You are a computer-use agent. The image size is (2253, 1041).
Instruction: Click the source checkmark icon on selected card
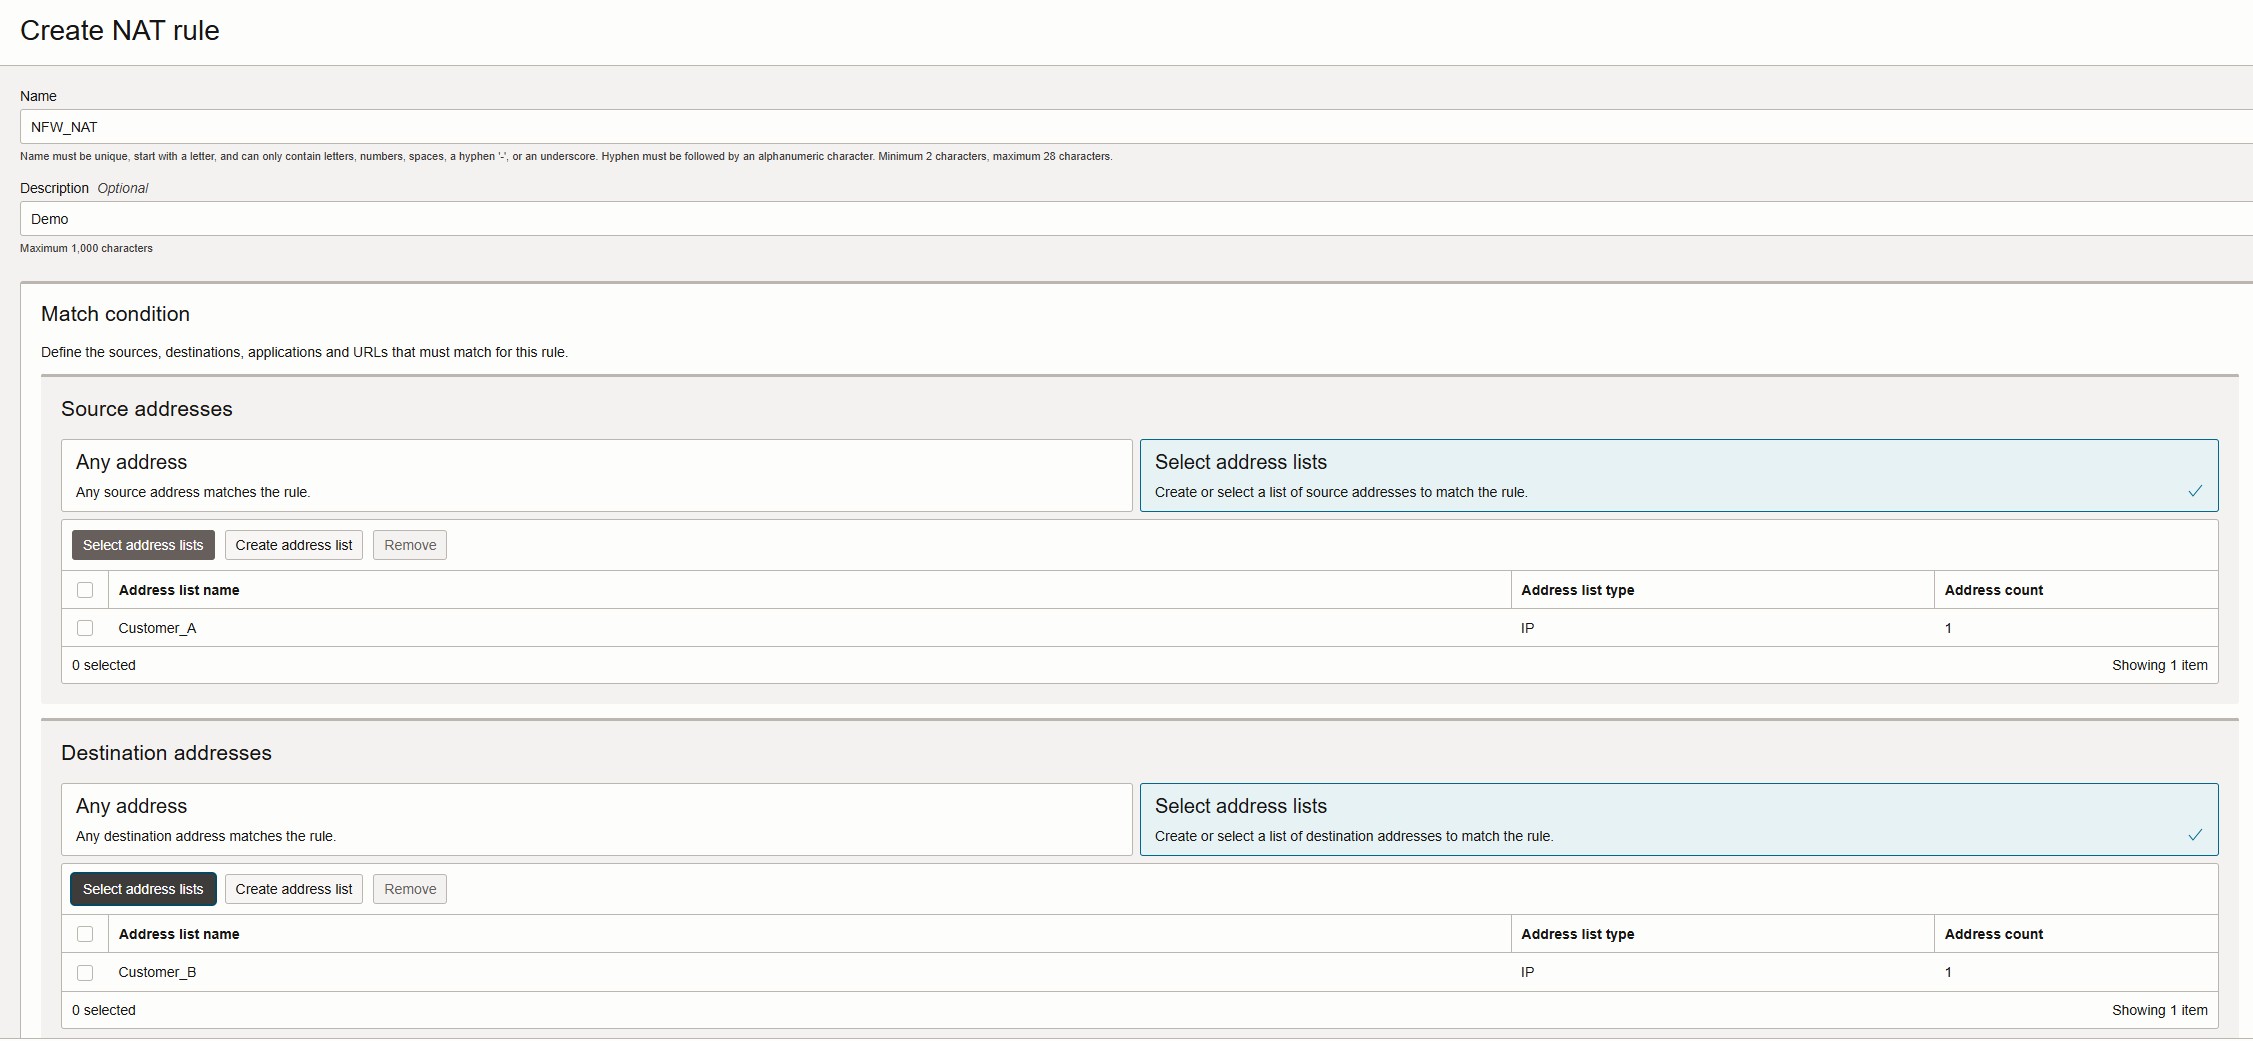(2195, 491)
